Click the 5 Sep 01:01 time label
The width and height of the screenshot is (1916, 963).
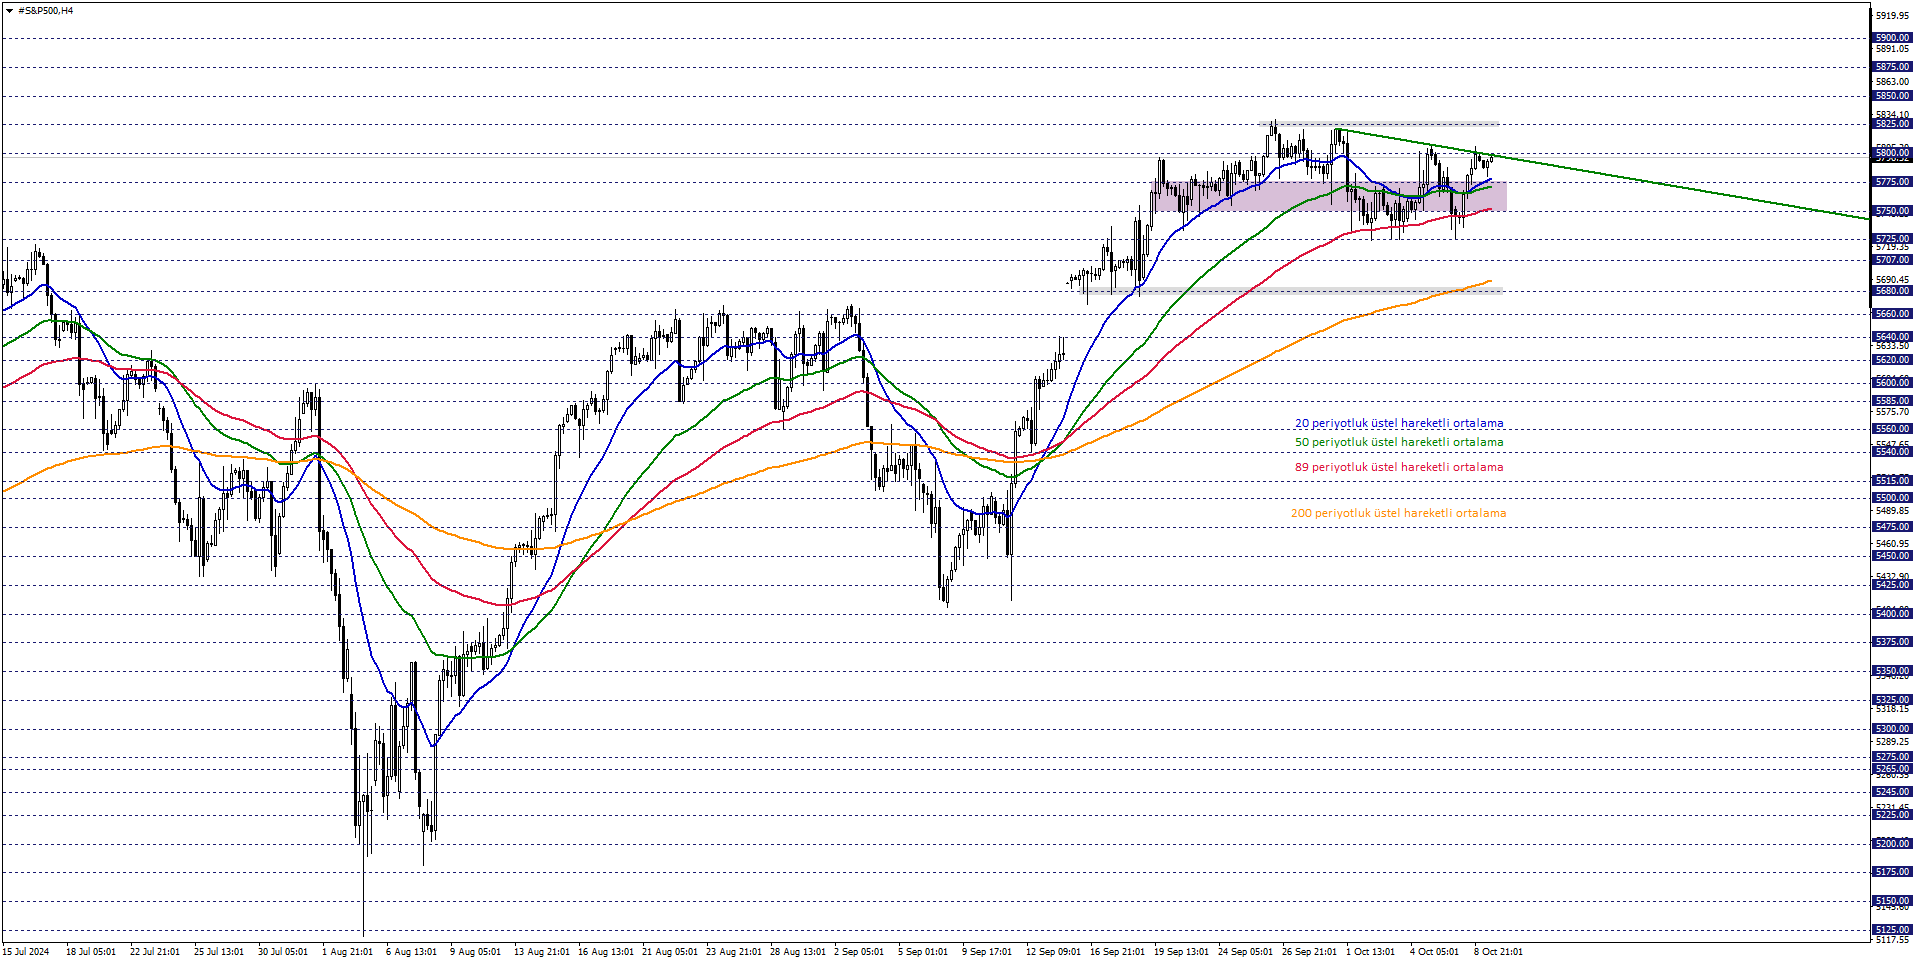pos(923,952)
